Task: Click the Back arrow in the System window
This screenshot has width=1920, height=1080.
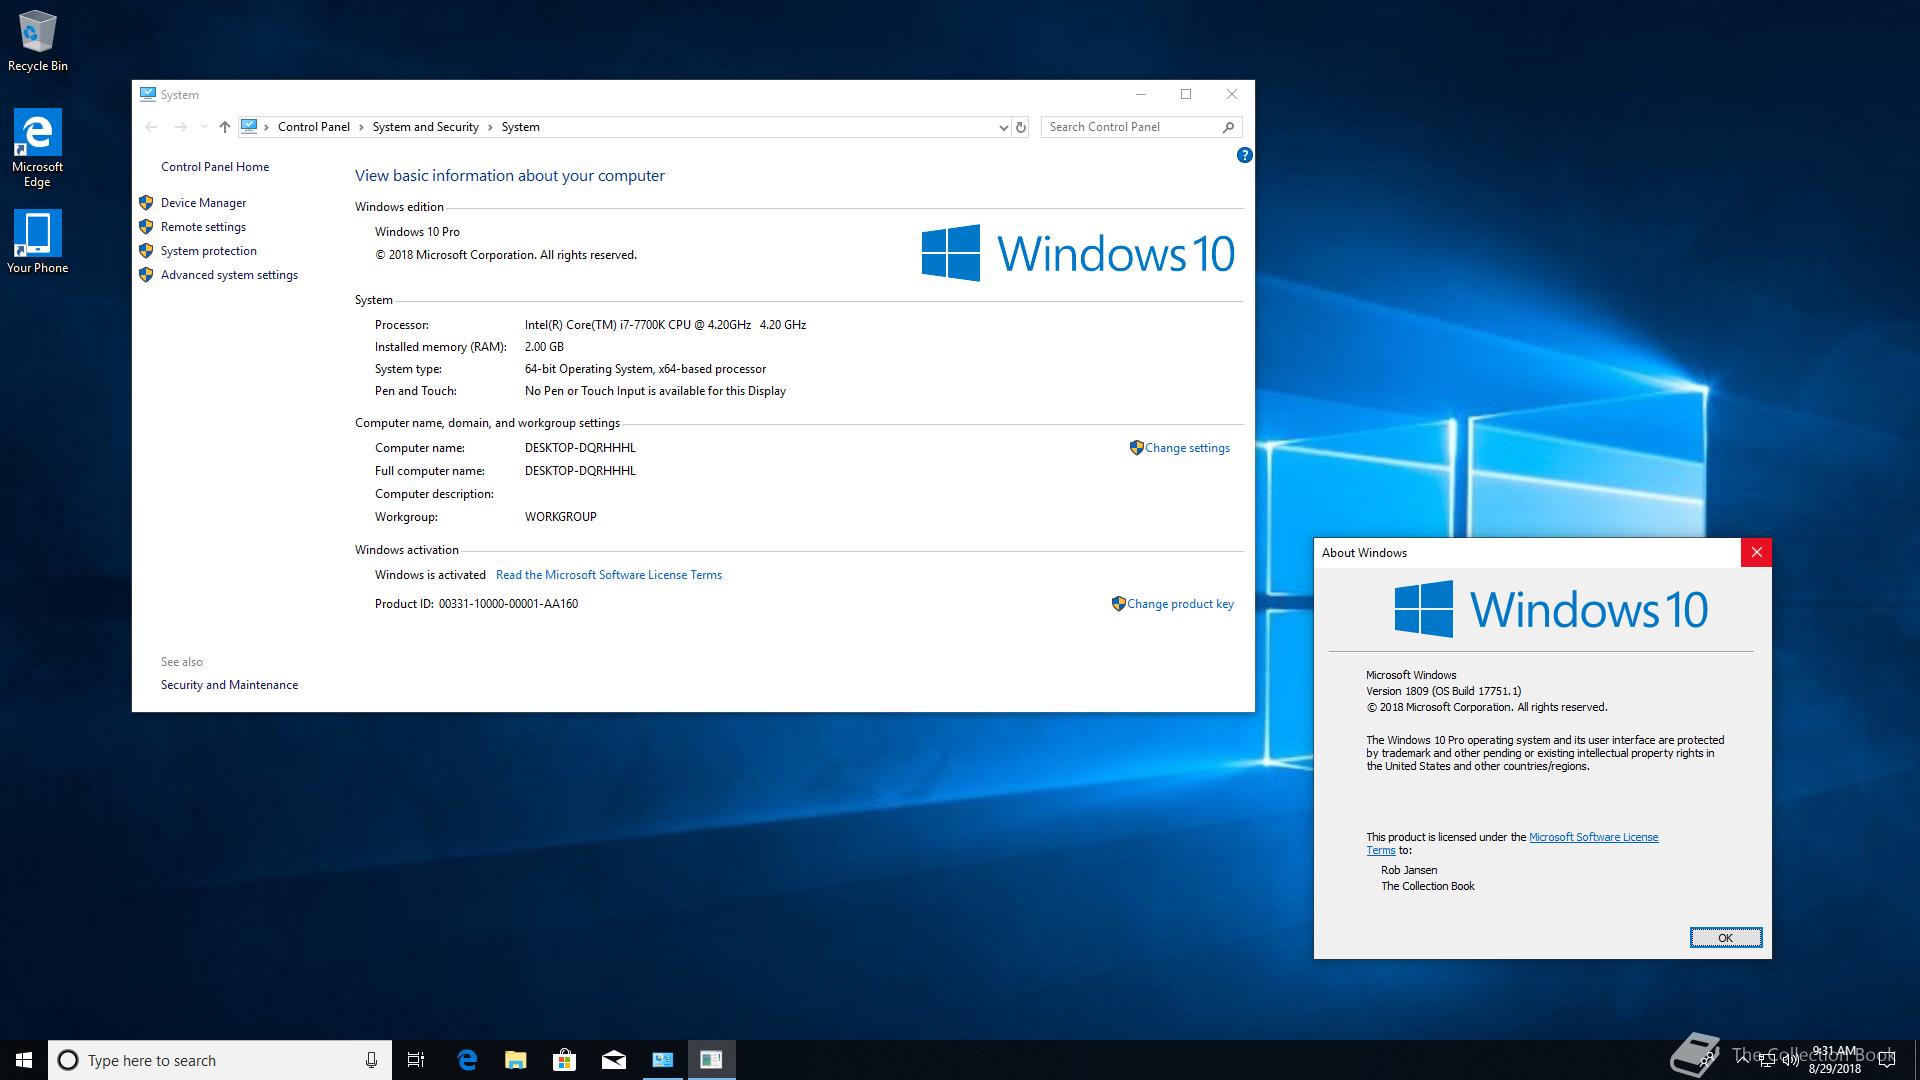Action: pyautogui.click(x=151, y=127)
